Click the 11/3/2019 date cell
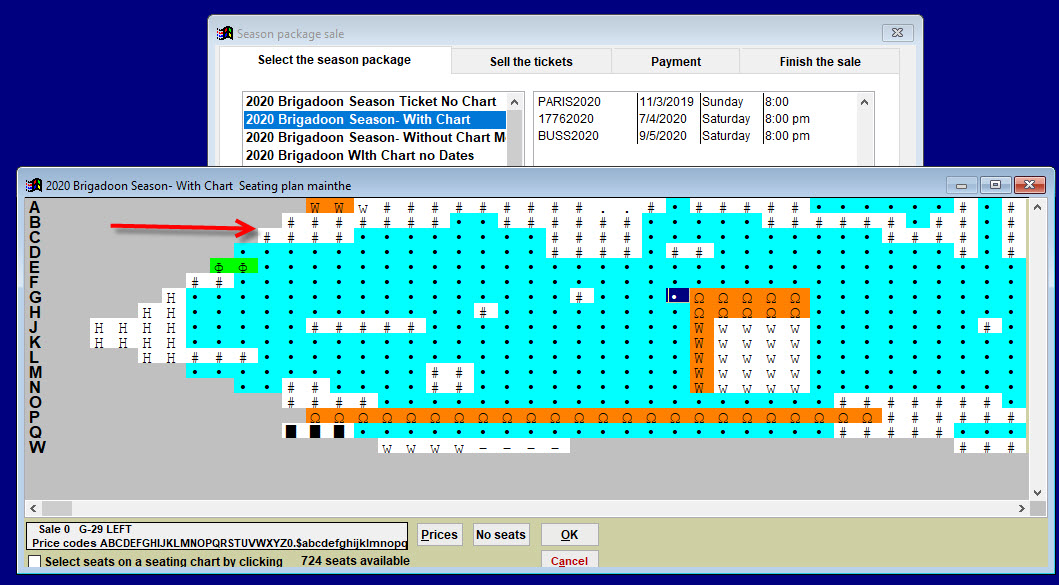 pyautogui.click(x=667, y=102)
